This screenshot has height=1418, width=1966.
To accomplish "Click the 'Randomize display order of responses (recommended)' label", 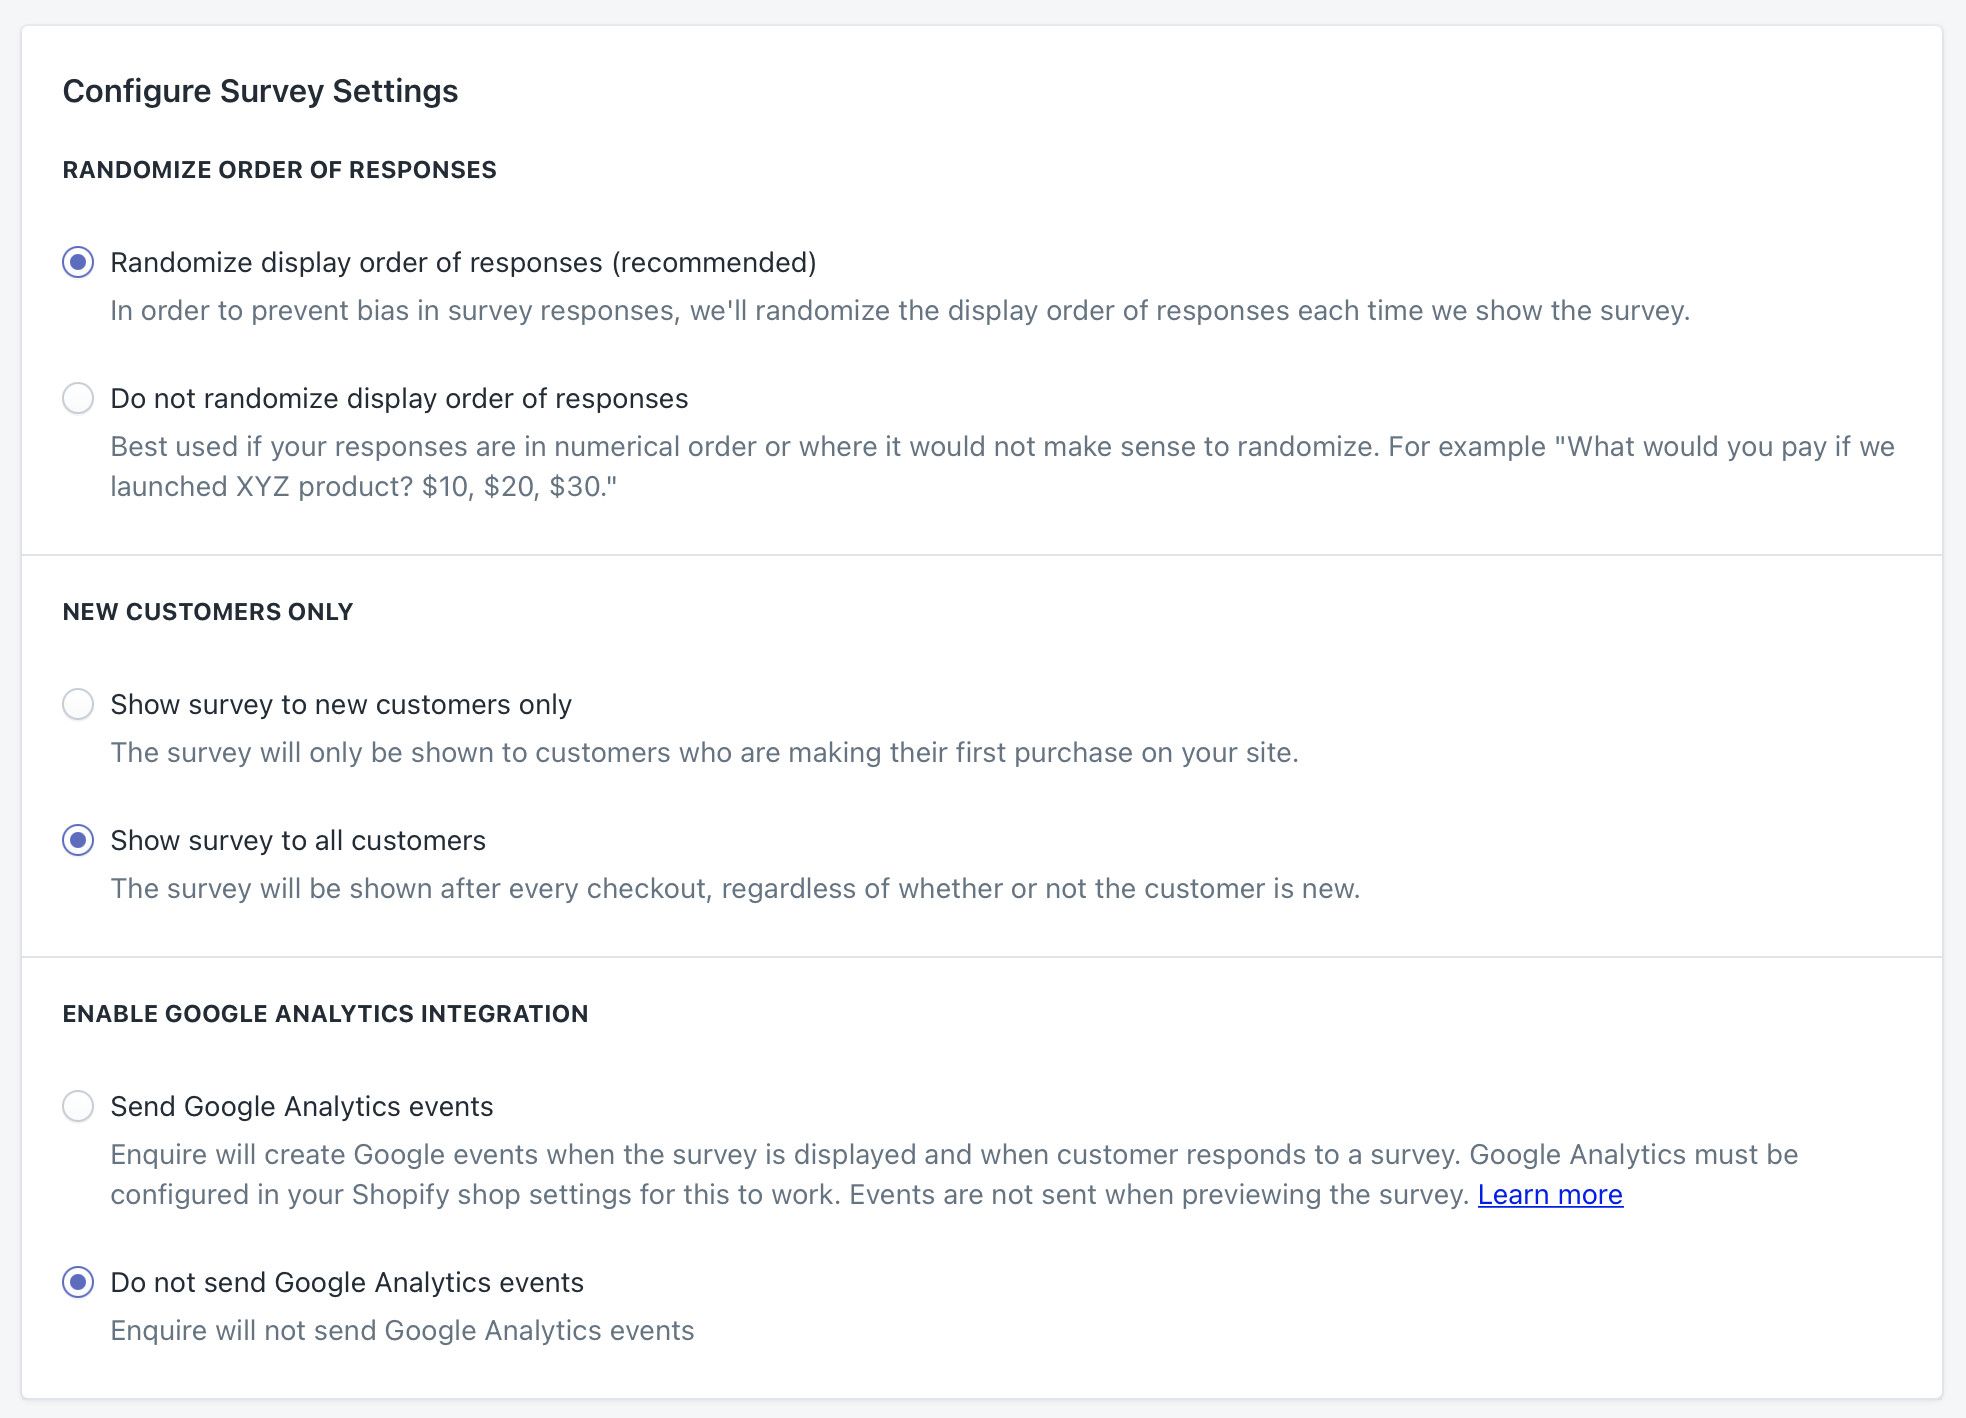I will (x=463, y=262).
